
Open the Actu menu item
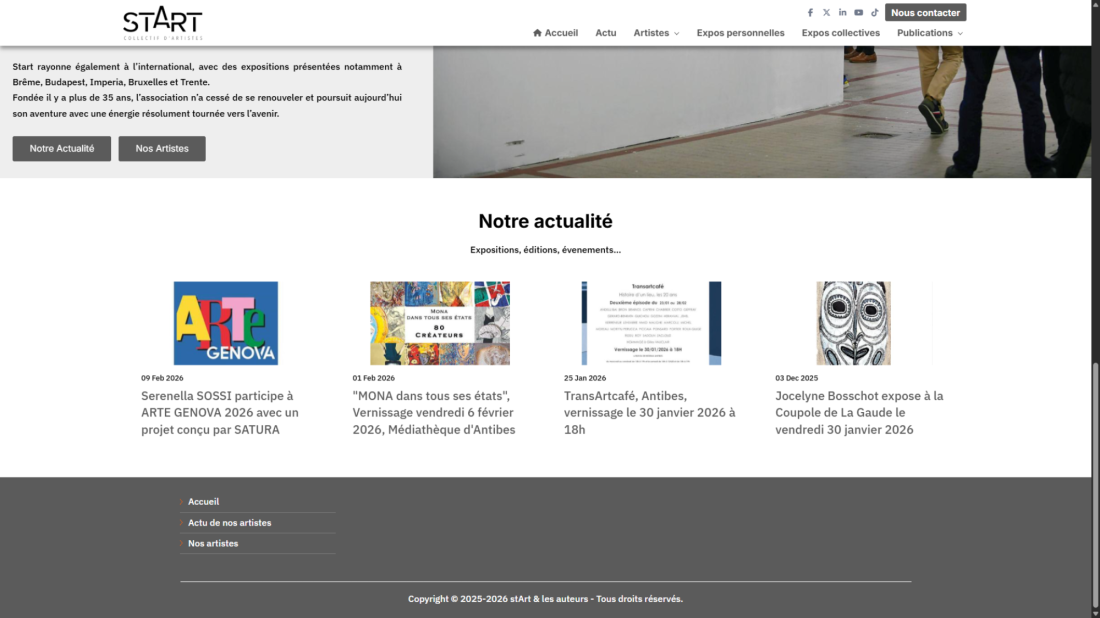click(x=606, y=33)
